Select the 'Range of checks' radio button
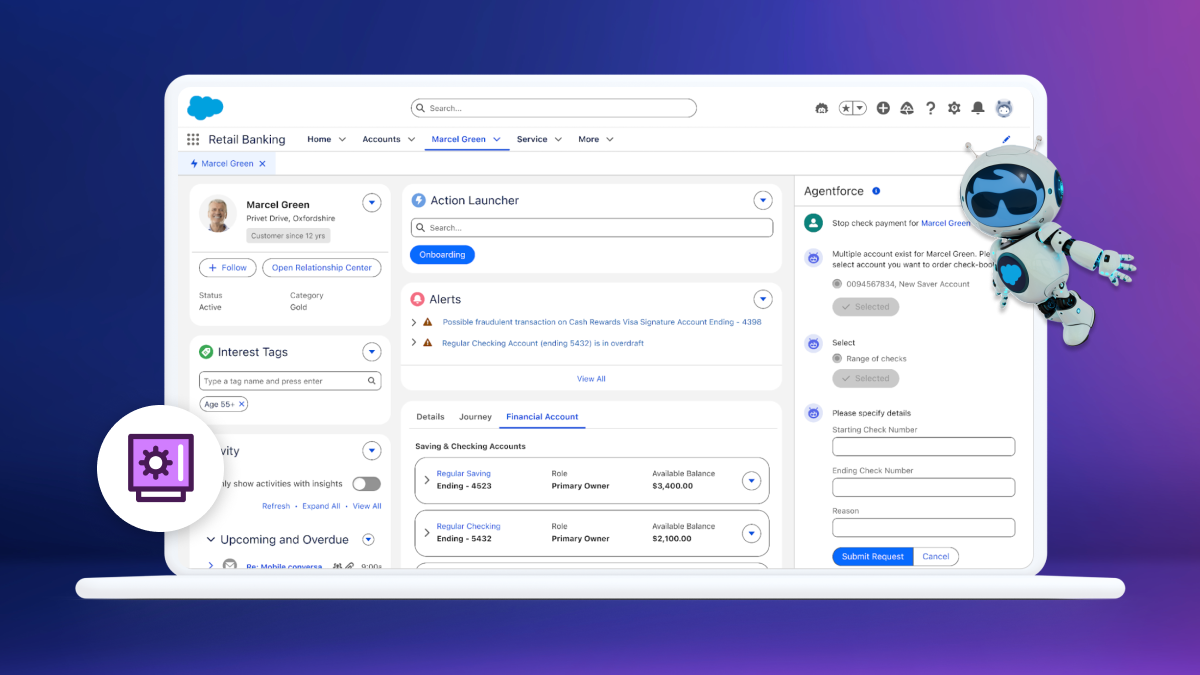Viewport: 1200px width, 675px height. (839, 358)
